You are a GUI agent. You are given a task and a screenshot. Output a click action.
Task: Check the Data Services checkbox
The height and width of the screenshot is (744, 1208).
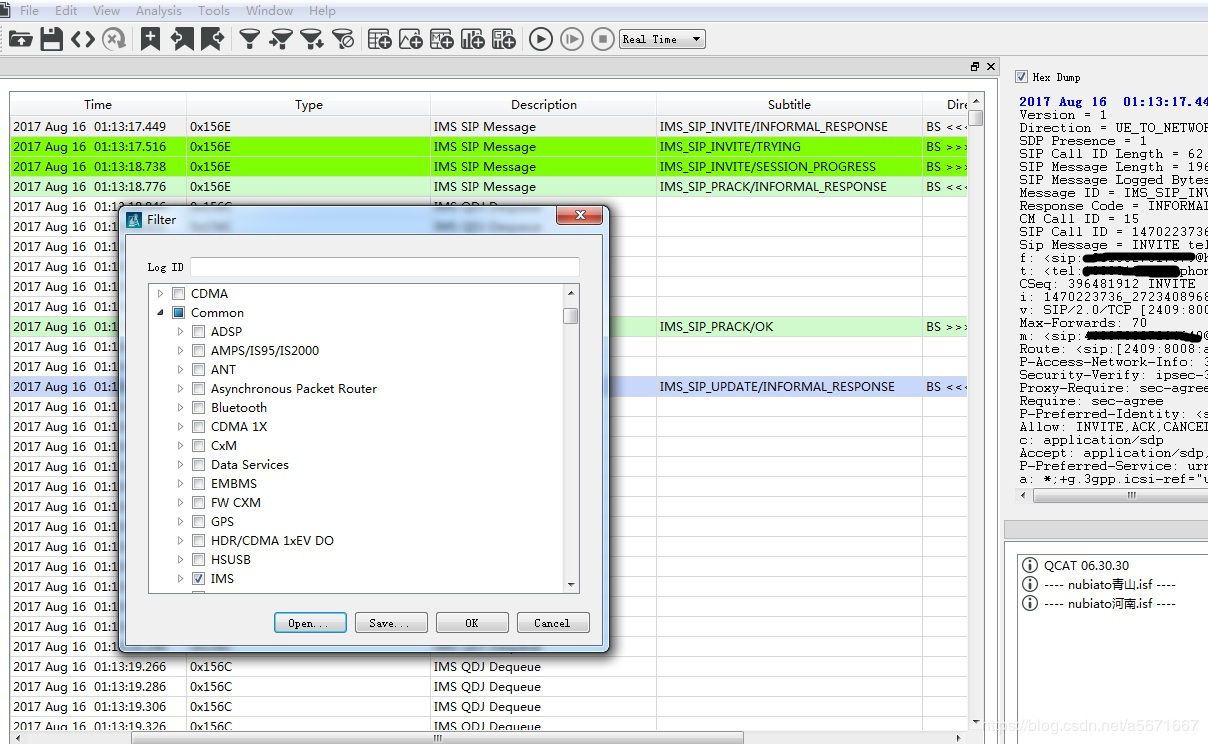point(198,465)
